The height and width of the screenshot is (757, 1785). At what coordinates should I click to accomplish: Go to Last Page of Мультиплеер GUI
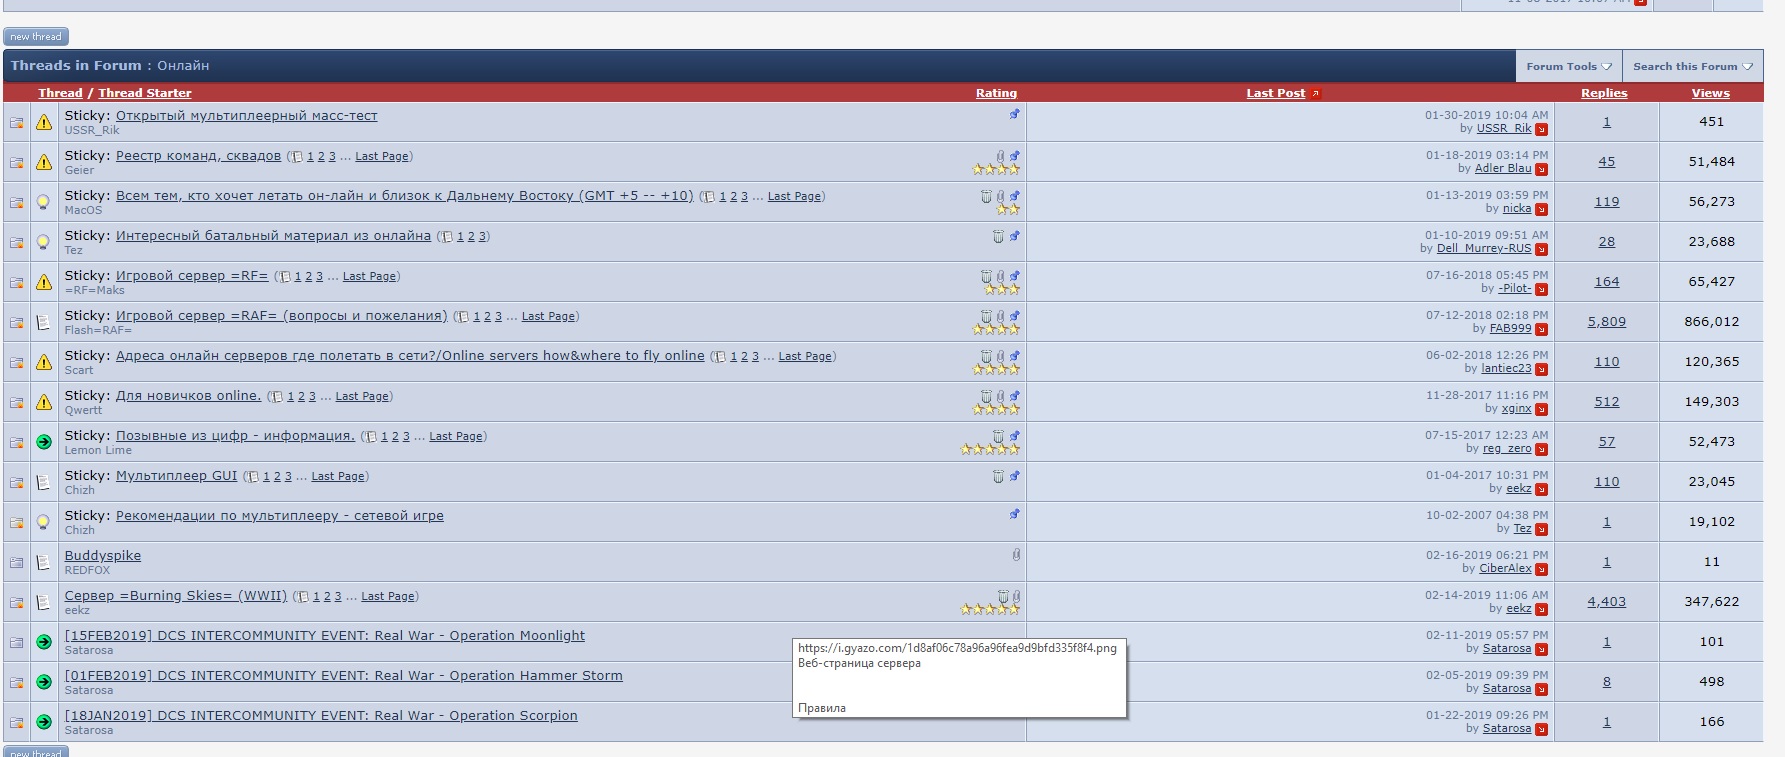[x=338, y=476]
